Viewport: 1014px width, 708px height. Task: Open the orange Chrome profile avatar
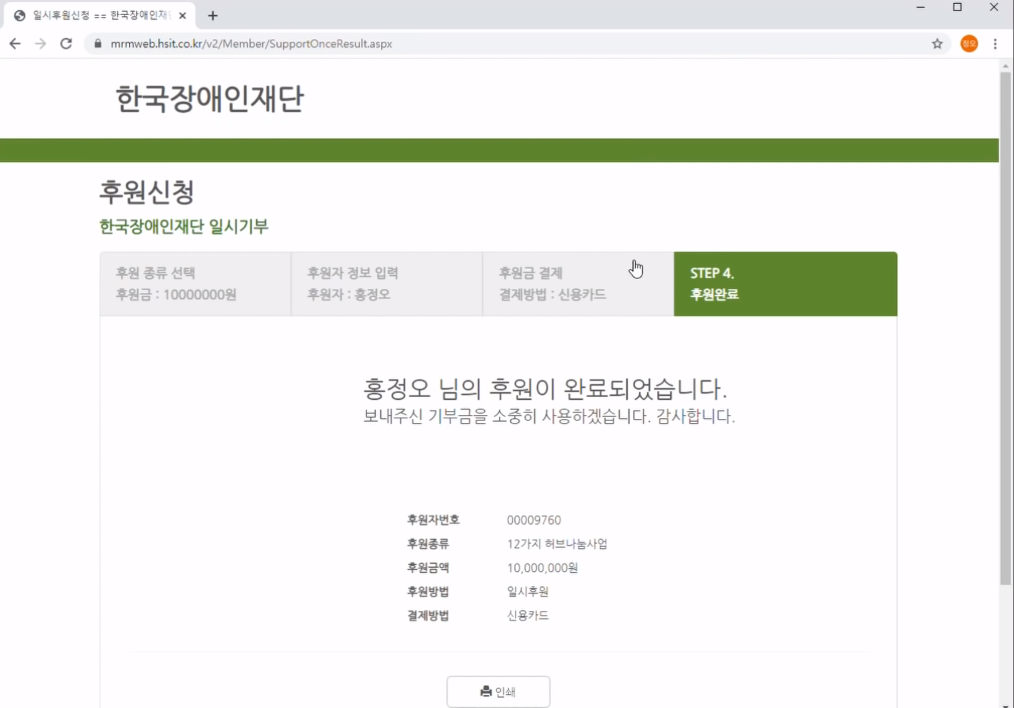click(968, 44)
